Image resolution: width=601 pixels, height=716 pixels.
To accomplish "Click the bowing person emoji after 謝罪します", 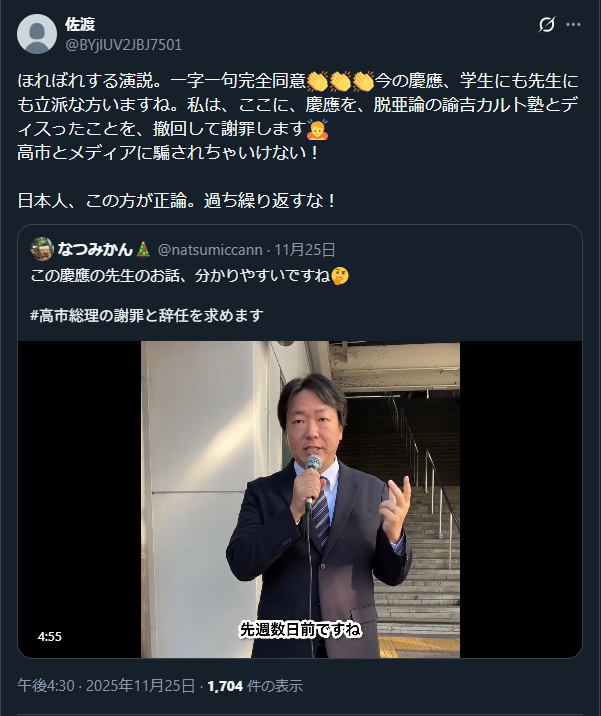I will (x=317, y=129).
